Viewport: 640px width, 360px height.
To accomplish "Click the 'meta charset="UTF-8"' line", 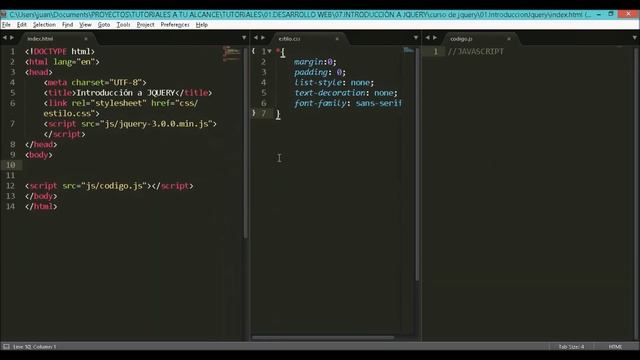I will (95, 82).
